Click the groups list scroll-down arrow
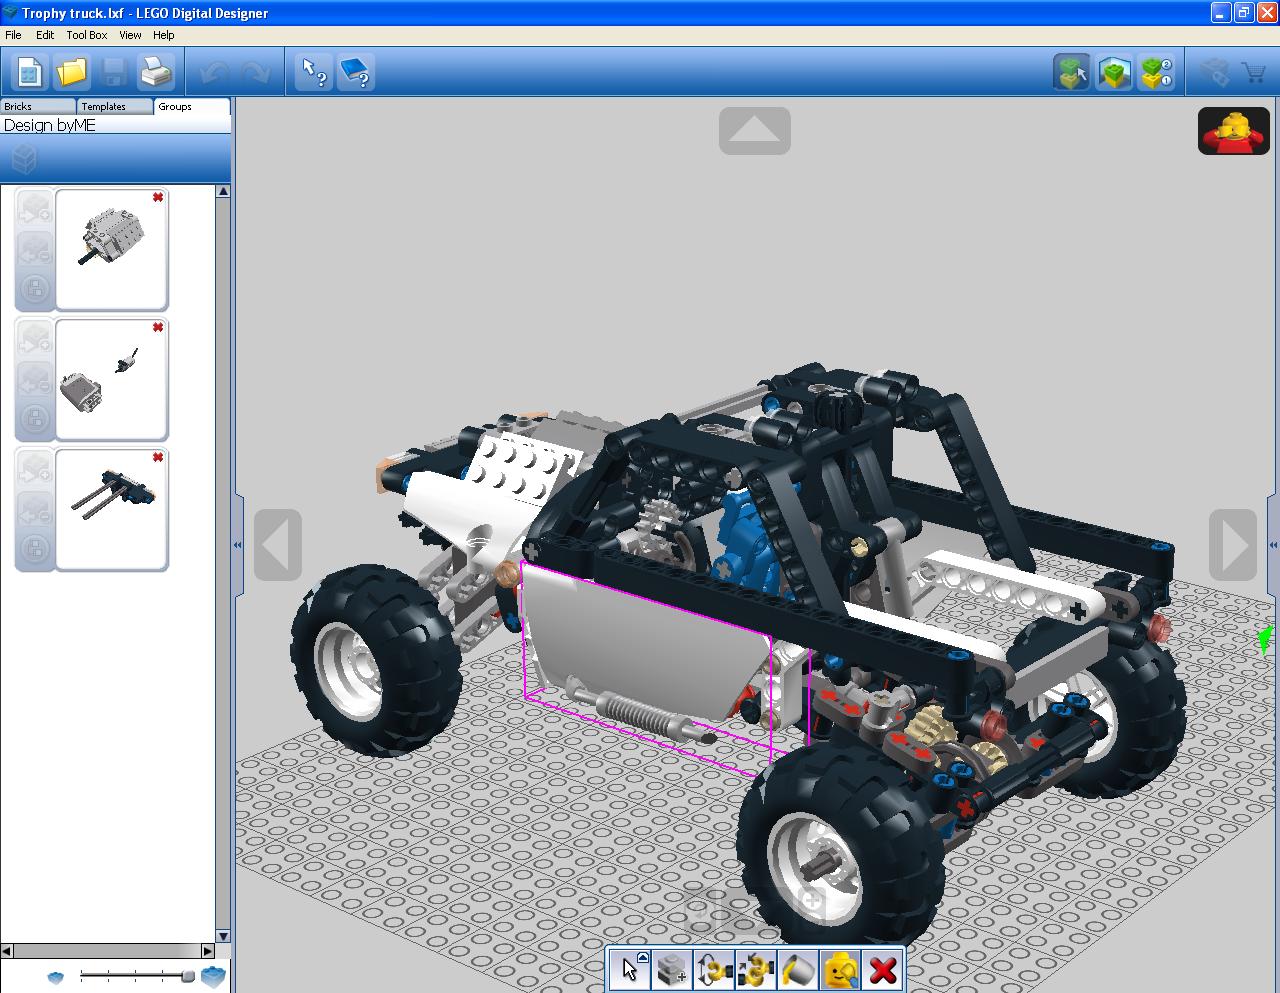 click(x=223, y=936)
